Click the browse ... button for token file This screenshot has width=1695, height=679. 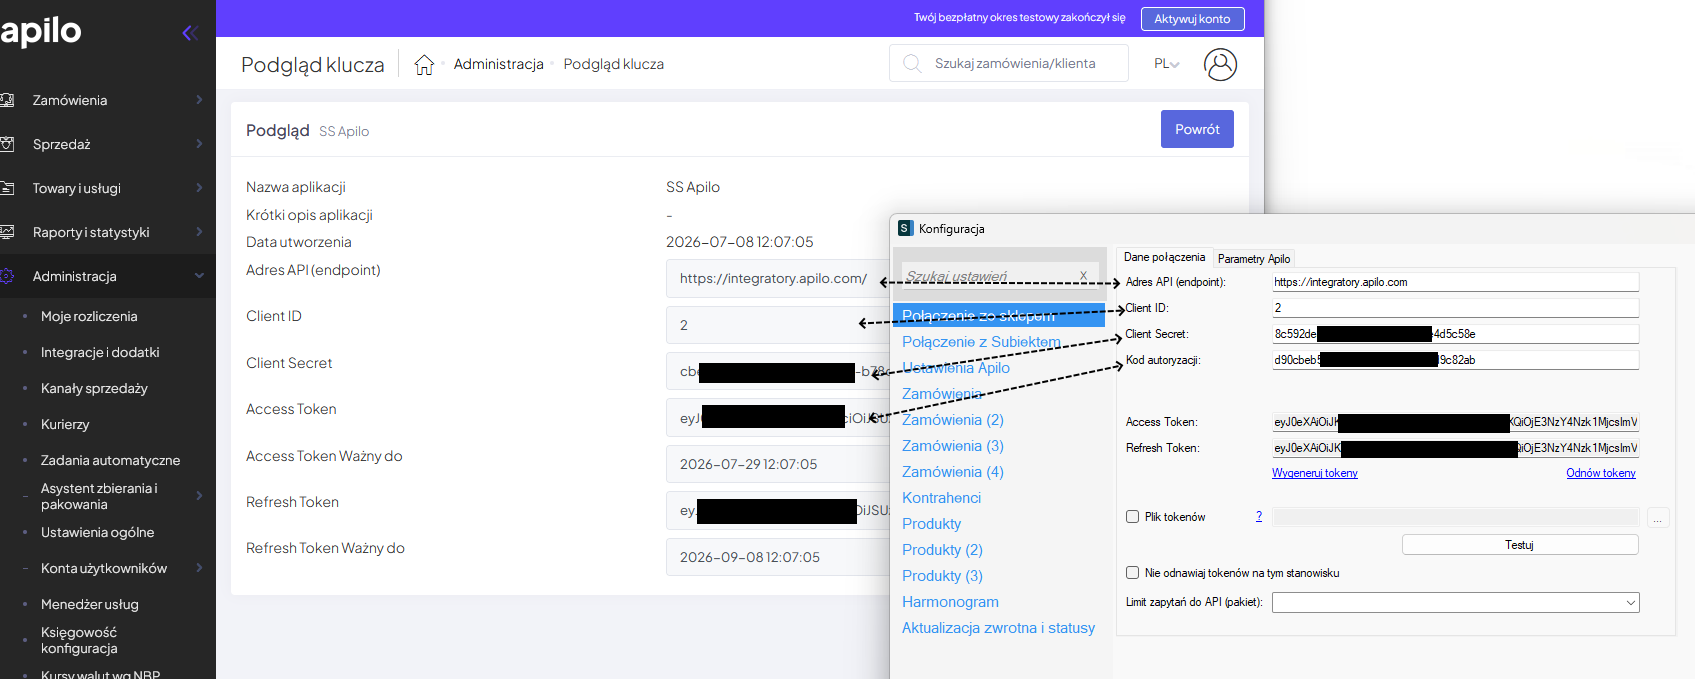(x=1657, y=518)
